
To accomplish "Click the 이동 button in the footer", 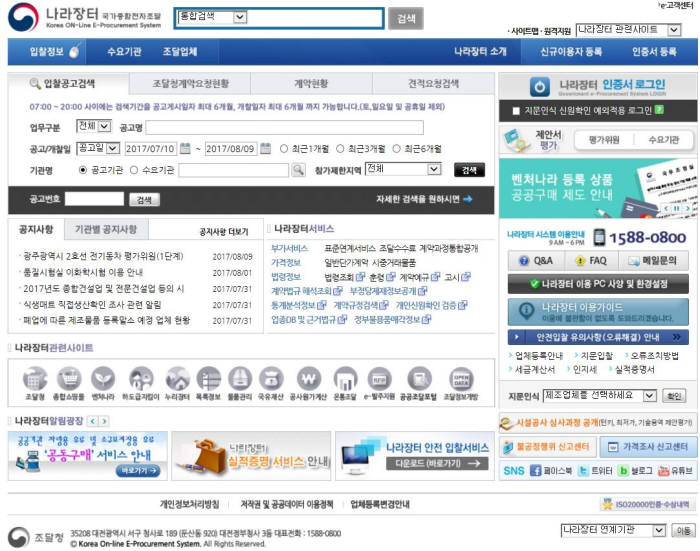I will (683, 530).
